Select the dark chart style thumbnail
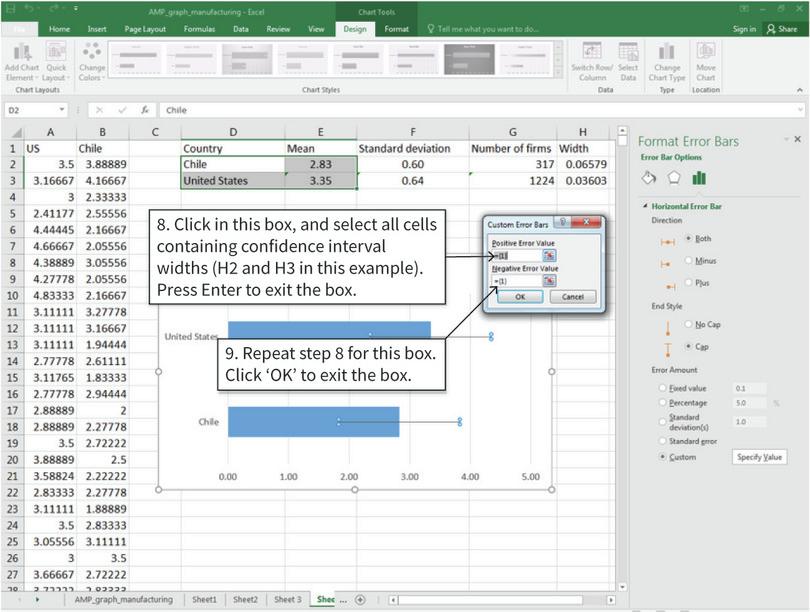This screenshot has width=810, height=612. [x=469, y=59]
